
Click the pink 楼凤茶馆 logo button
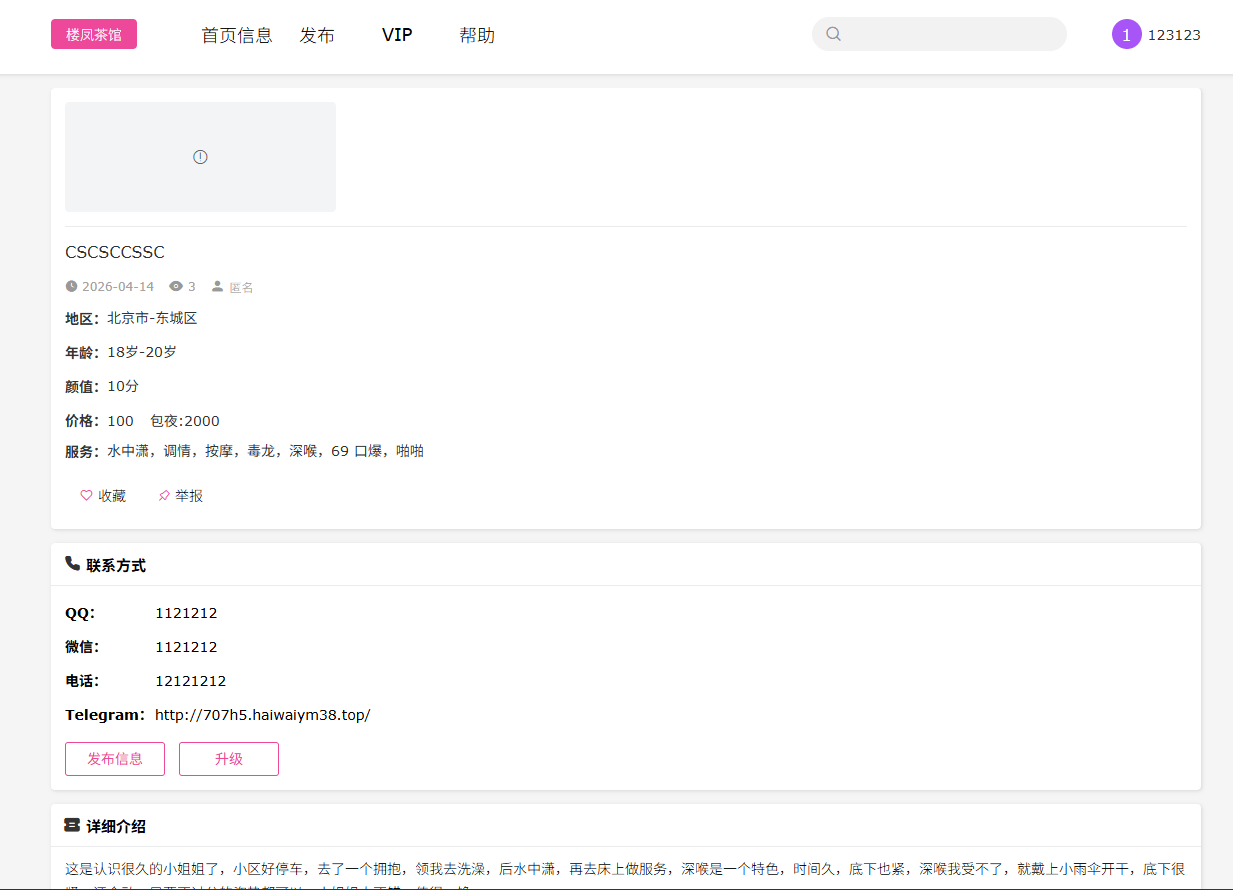coord(94,34)
